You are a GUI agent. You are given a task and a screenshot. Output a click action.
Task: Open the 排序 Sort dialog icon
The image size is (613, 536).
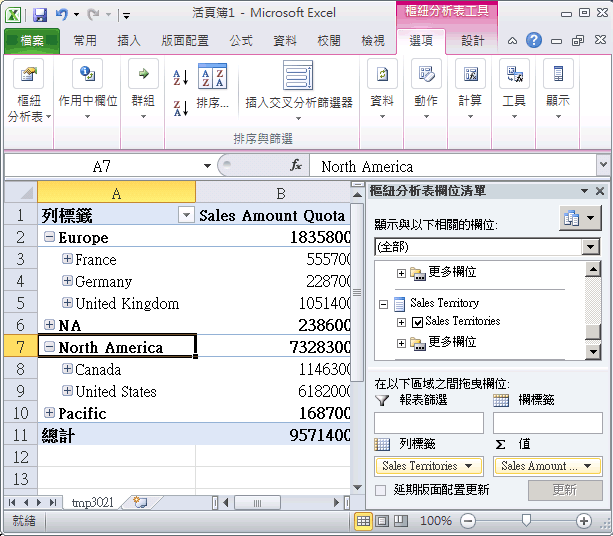(x=212, y=77)
